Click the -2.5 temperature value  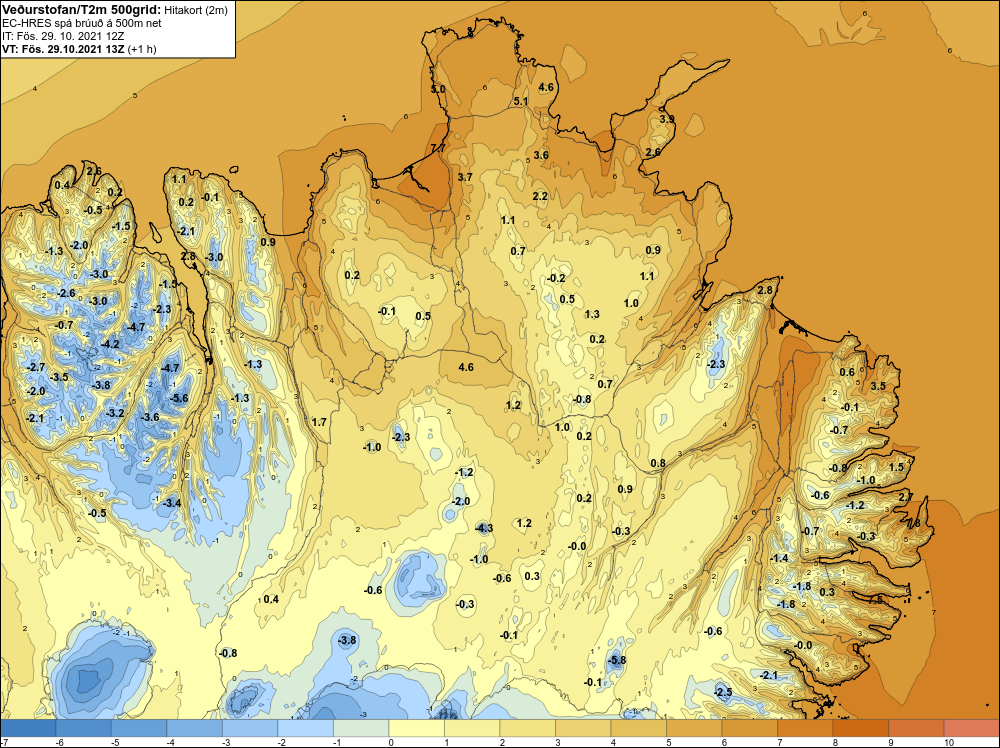point(723,692)
